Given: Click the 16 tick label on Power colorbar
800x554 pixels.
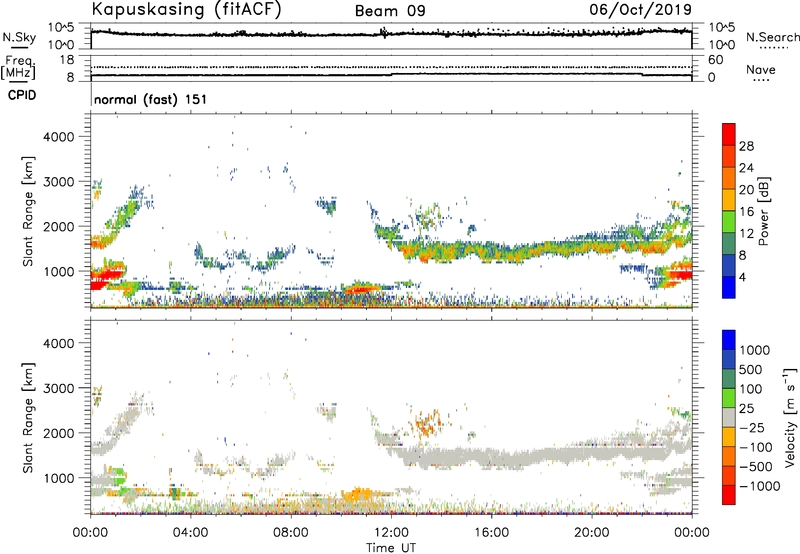Looking at the screenshot, I should pos(746,212).
